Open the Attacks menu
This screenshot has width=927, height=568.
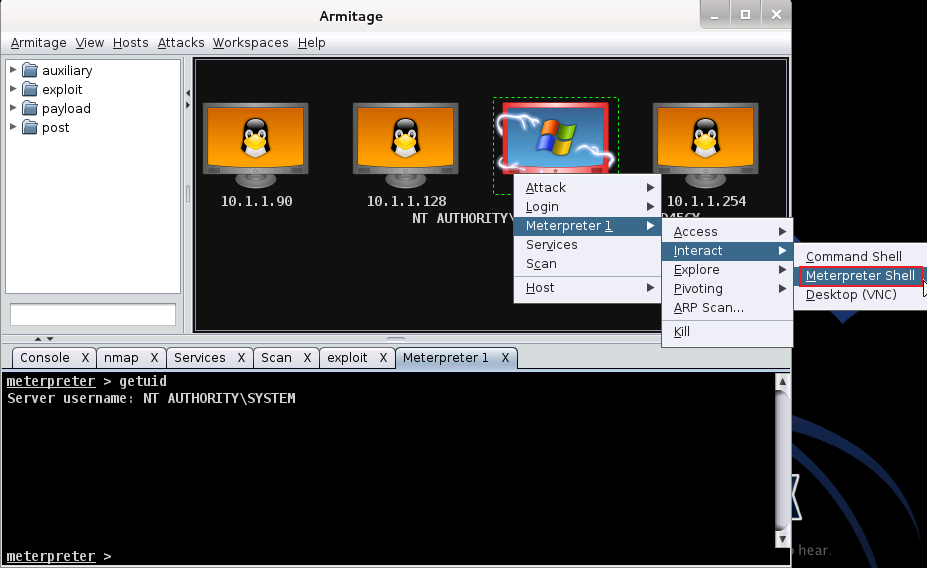pyautogui.click(x=181, y=43)
